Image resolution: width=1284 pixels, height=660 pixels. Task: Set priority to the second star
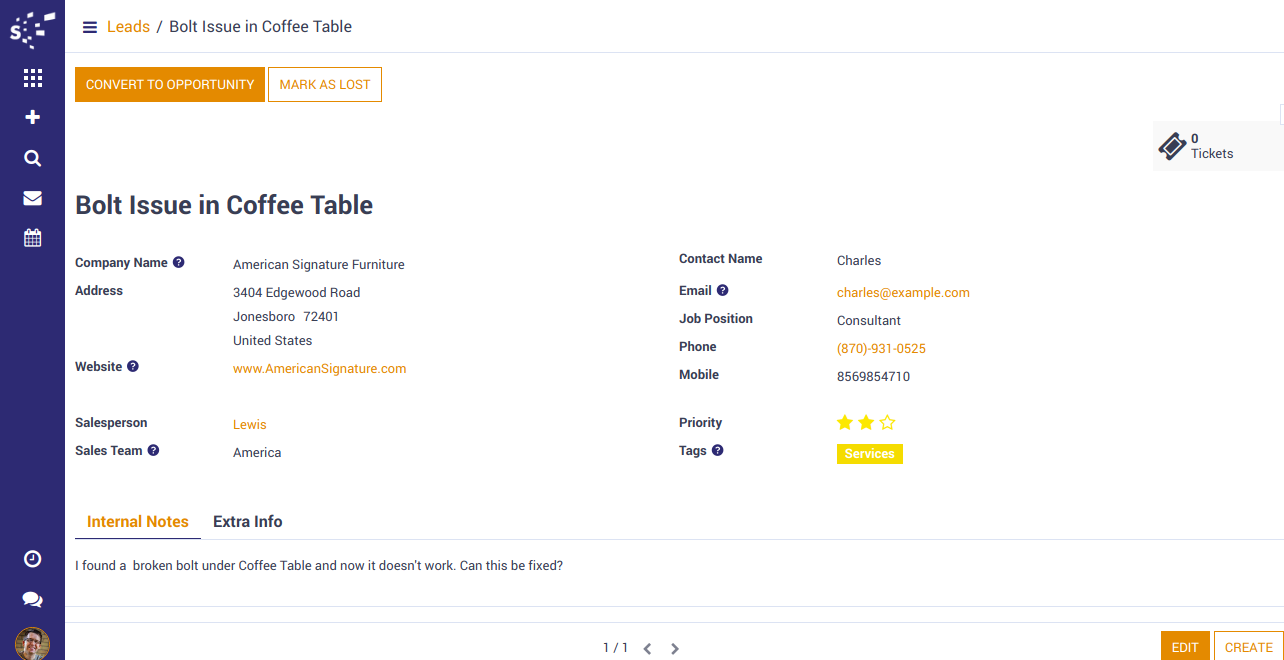tap(866, 422)
